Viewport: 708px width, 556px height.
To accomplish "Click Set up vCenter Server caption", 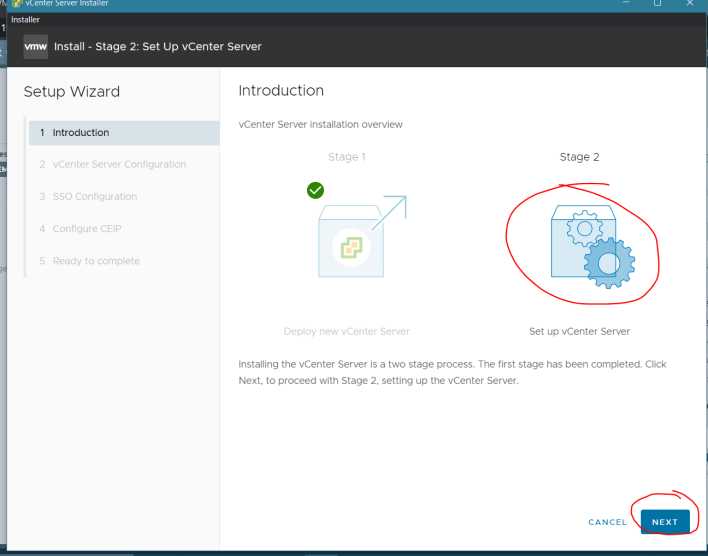I will 579,332.
